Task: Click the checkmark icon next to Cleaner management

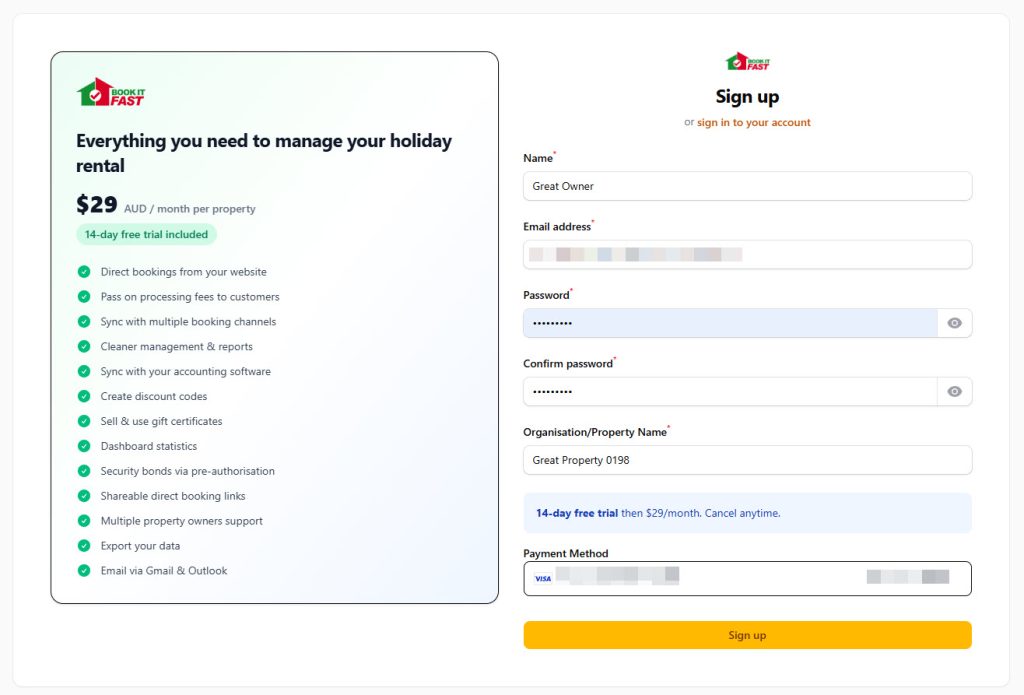Action: pyautogui.click(x=84, y=347)
